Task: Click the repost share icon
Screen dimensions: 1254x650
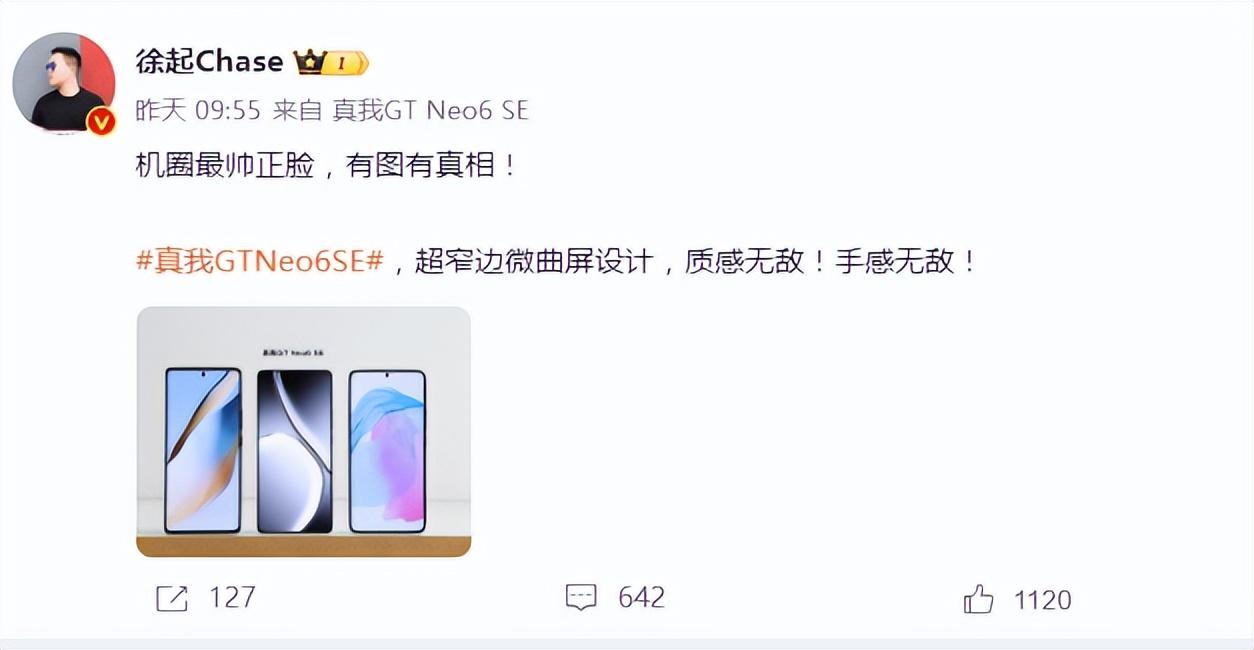Action: point(172,598)
